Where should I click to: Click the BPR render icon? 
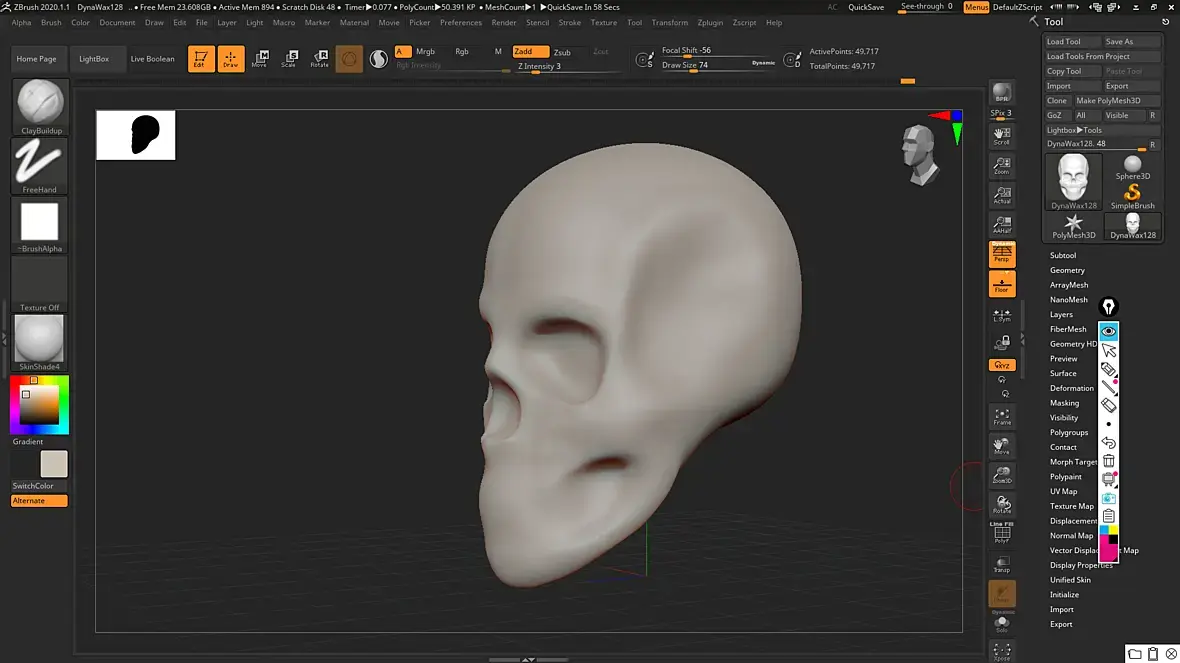pyautogui.click(x=1001, y=93)
